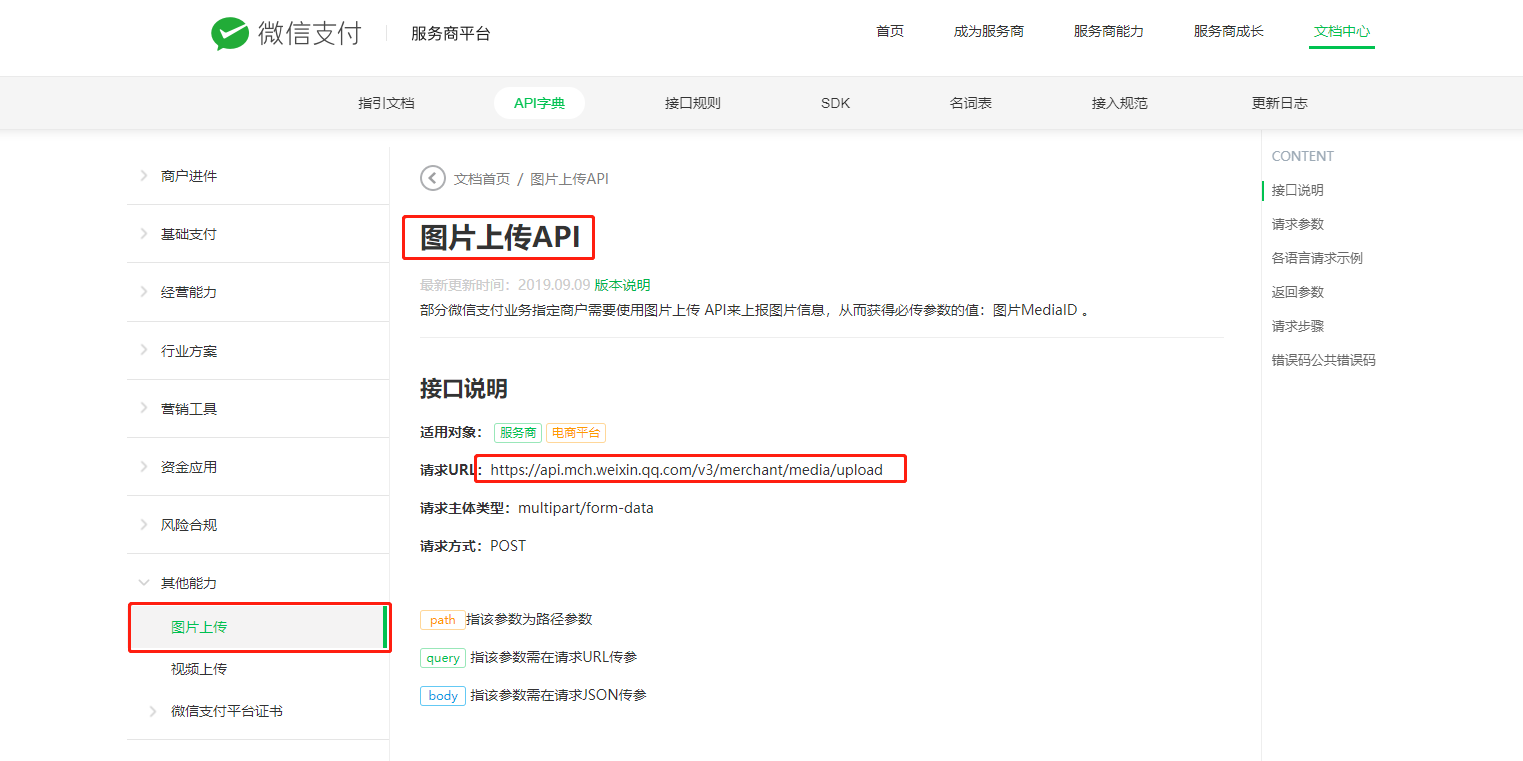Switch to the 指引文档 tab
Screen dimensions: 1523x761
pos(386,103)
